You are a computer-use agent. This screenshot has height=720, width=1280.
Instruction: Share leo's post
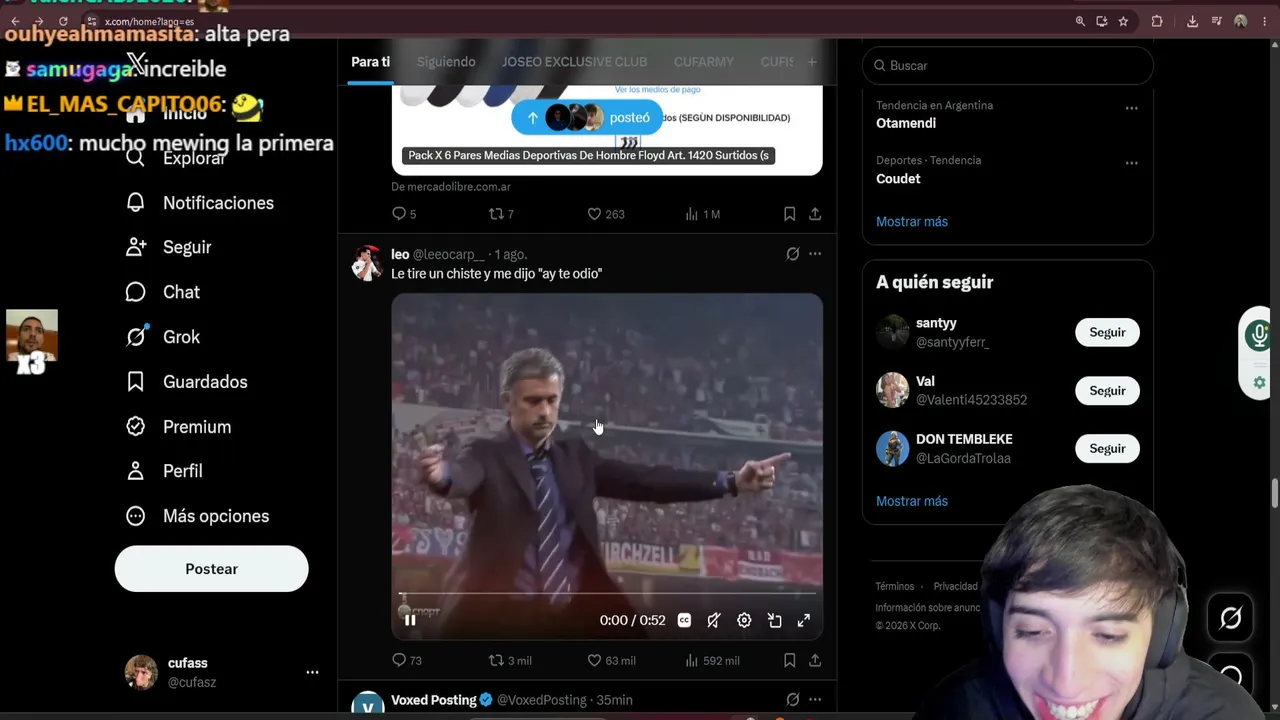click(x=815, y=660)
